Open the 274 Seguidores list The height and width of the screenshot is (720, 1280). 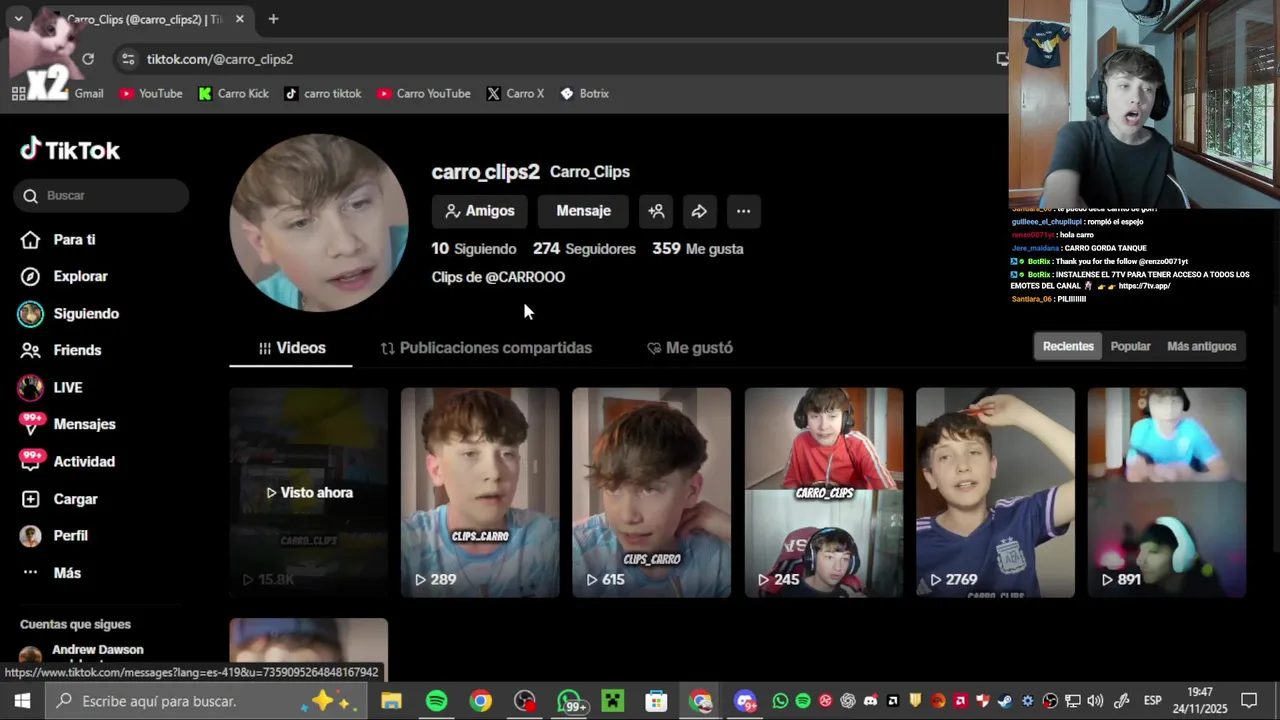(584, 248)
